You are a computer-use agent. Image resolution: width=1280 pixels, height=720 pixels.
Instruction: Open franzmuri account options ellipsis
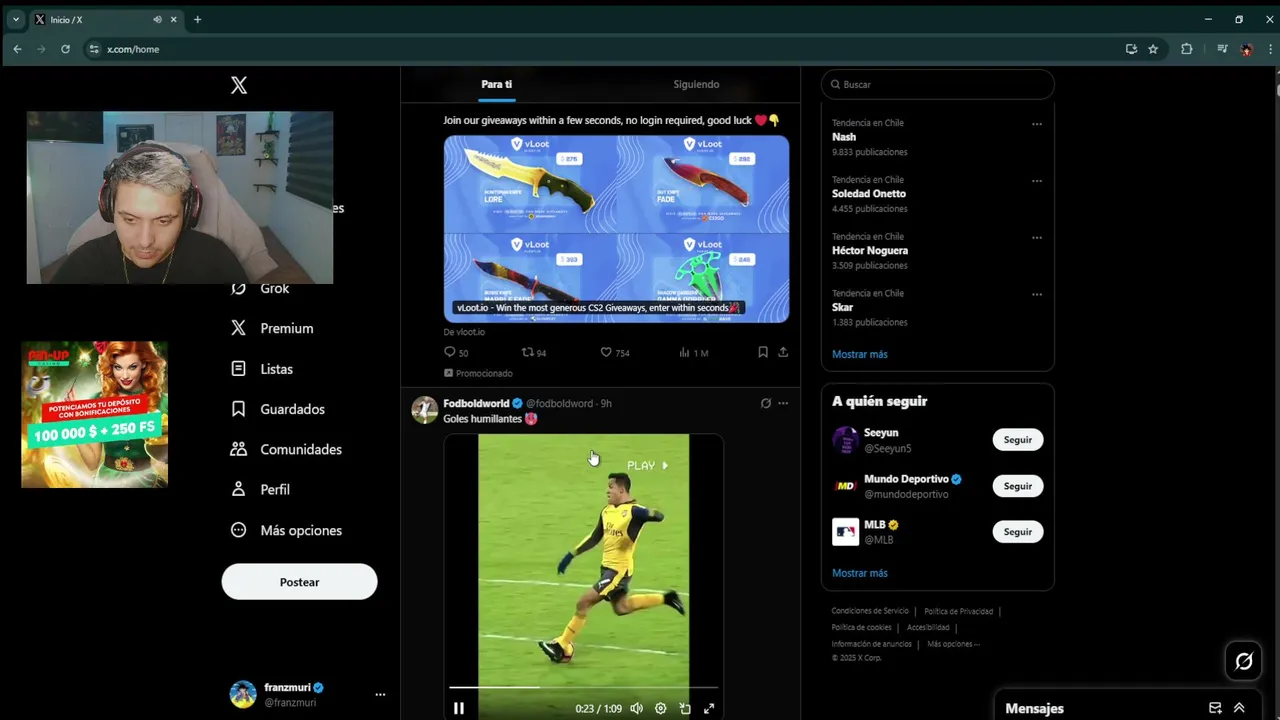[380, 694]
